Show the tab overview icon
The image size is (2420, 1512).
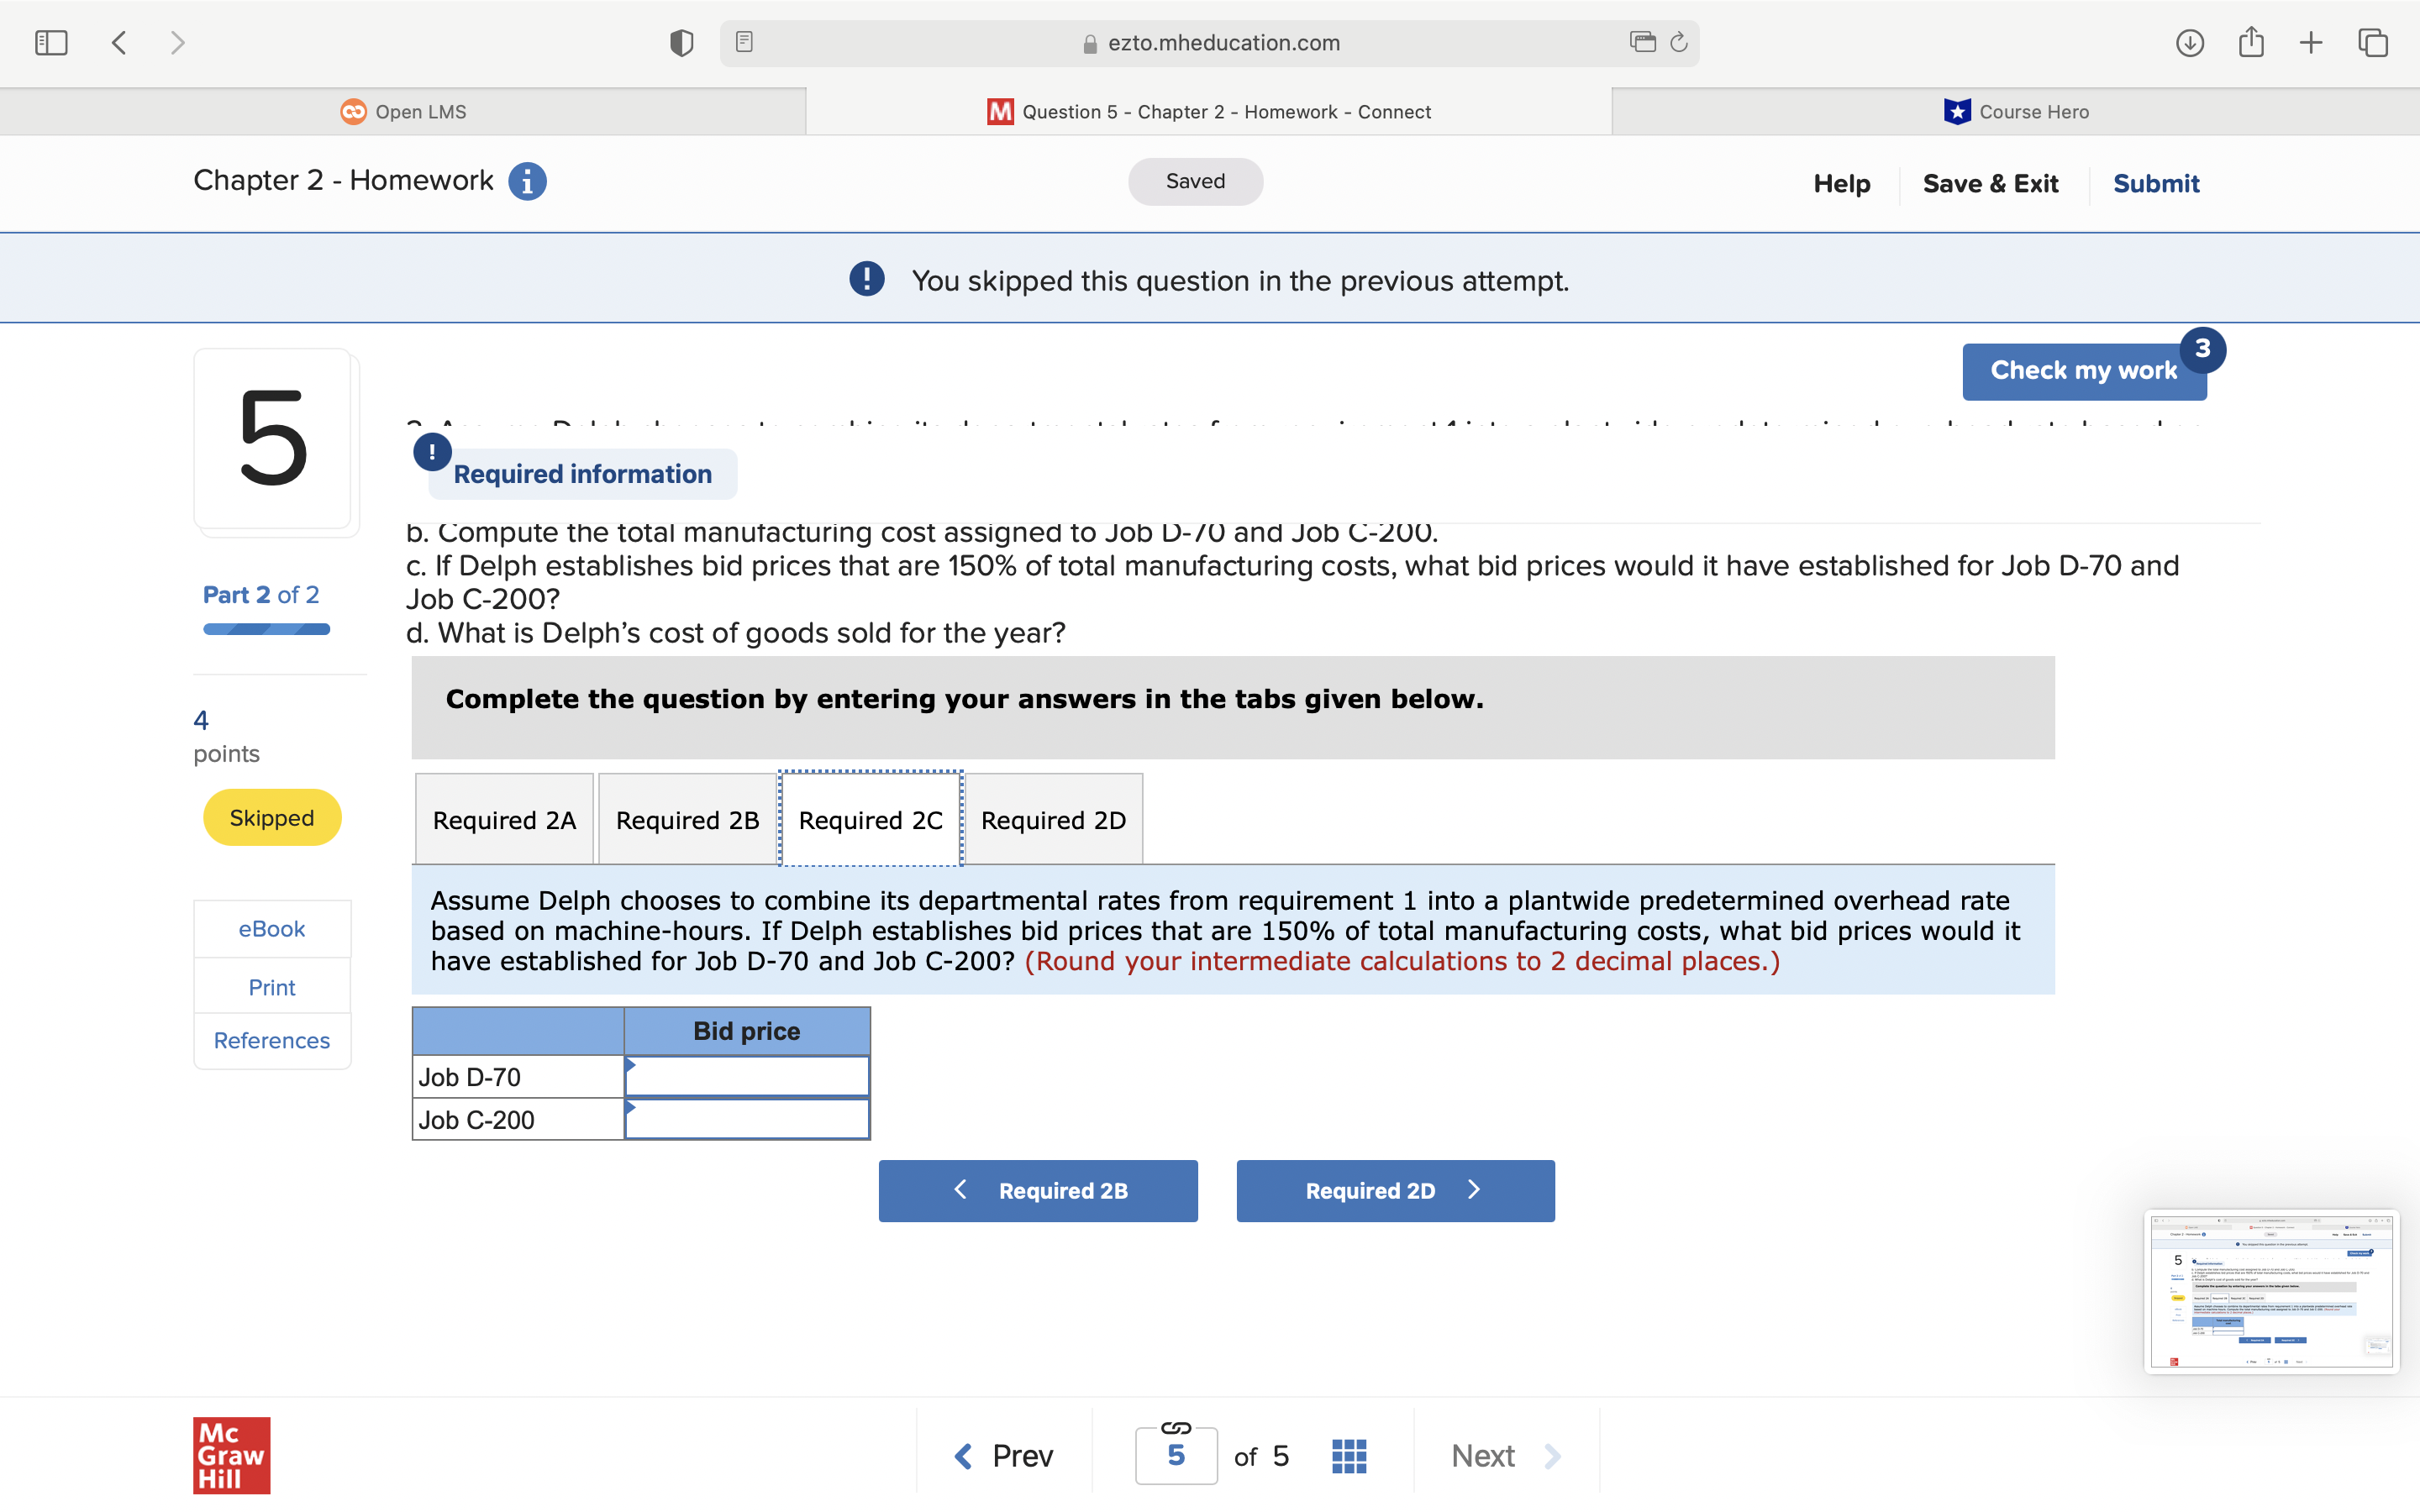pyautogui.click(x=2372, y=42)
